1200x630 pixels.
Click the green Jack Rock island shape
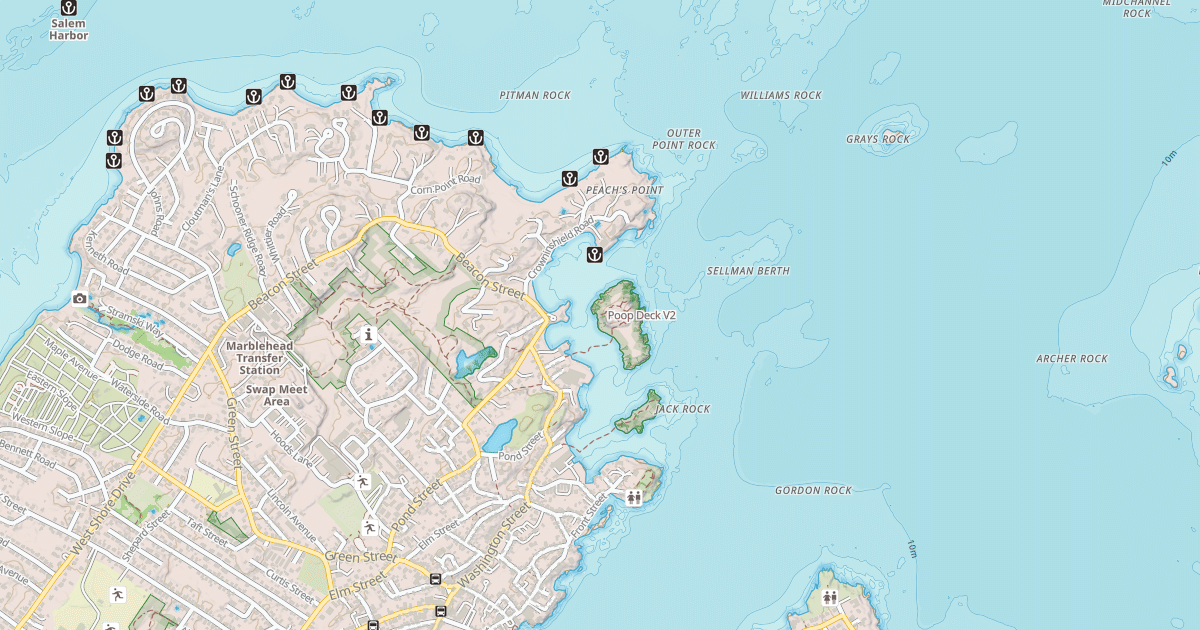(x=637, y=413)
